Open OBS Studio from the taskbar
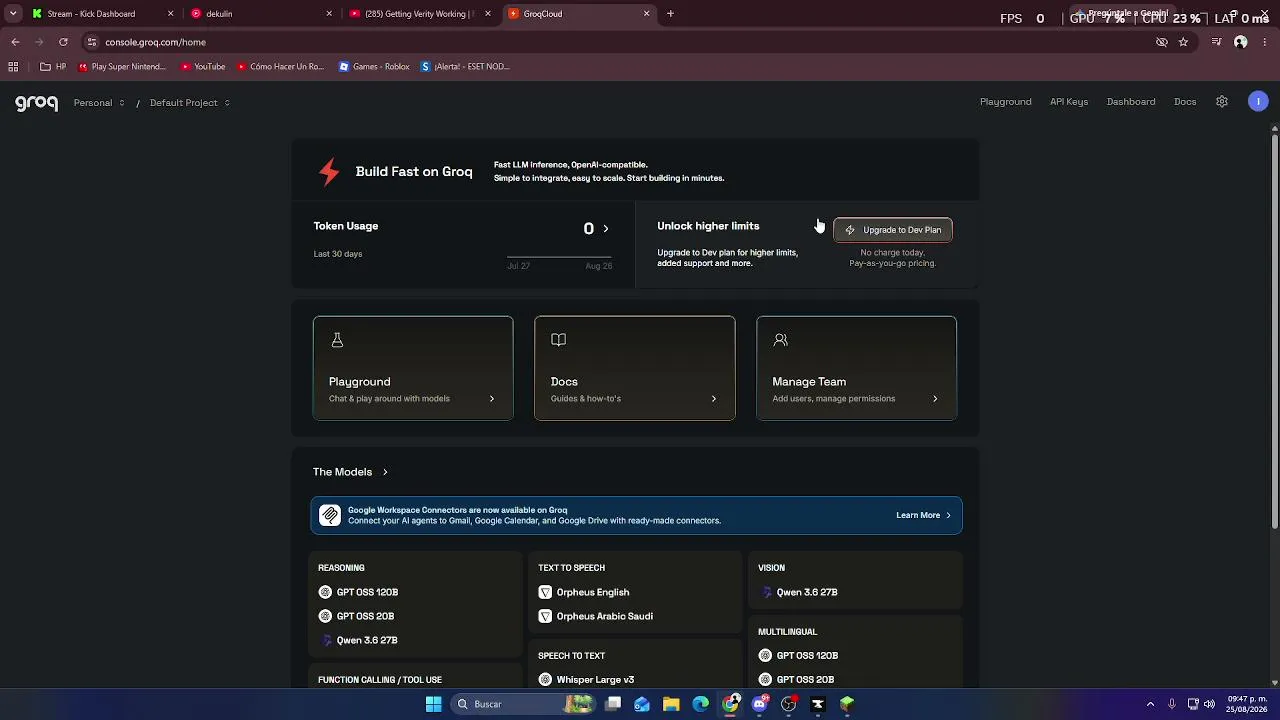Viewport: 1280px width, 720px height. tap(789, 704)
